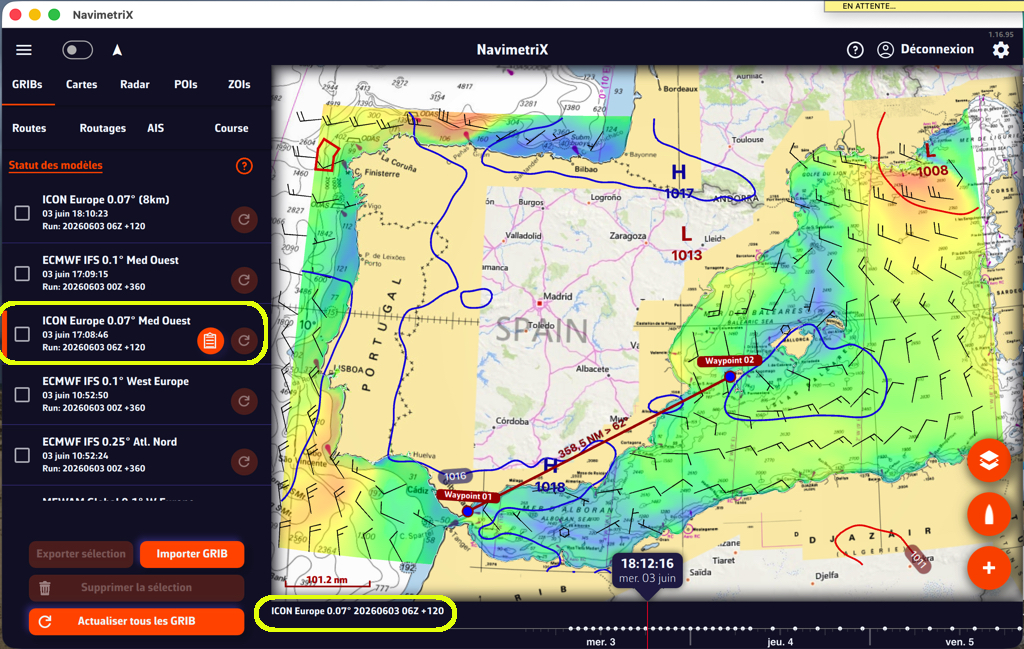Switch to the Cartes tab

(82, 84)
